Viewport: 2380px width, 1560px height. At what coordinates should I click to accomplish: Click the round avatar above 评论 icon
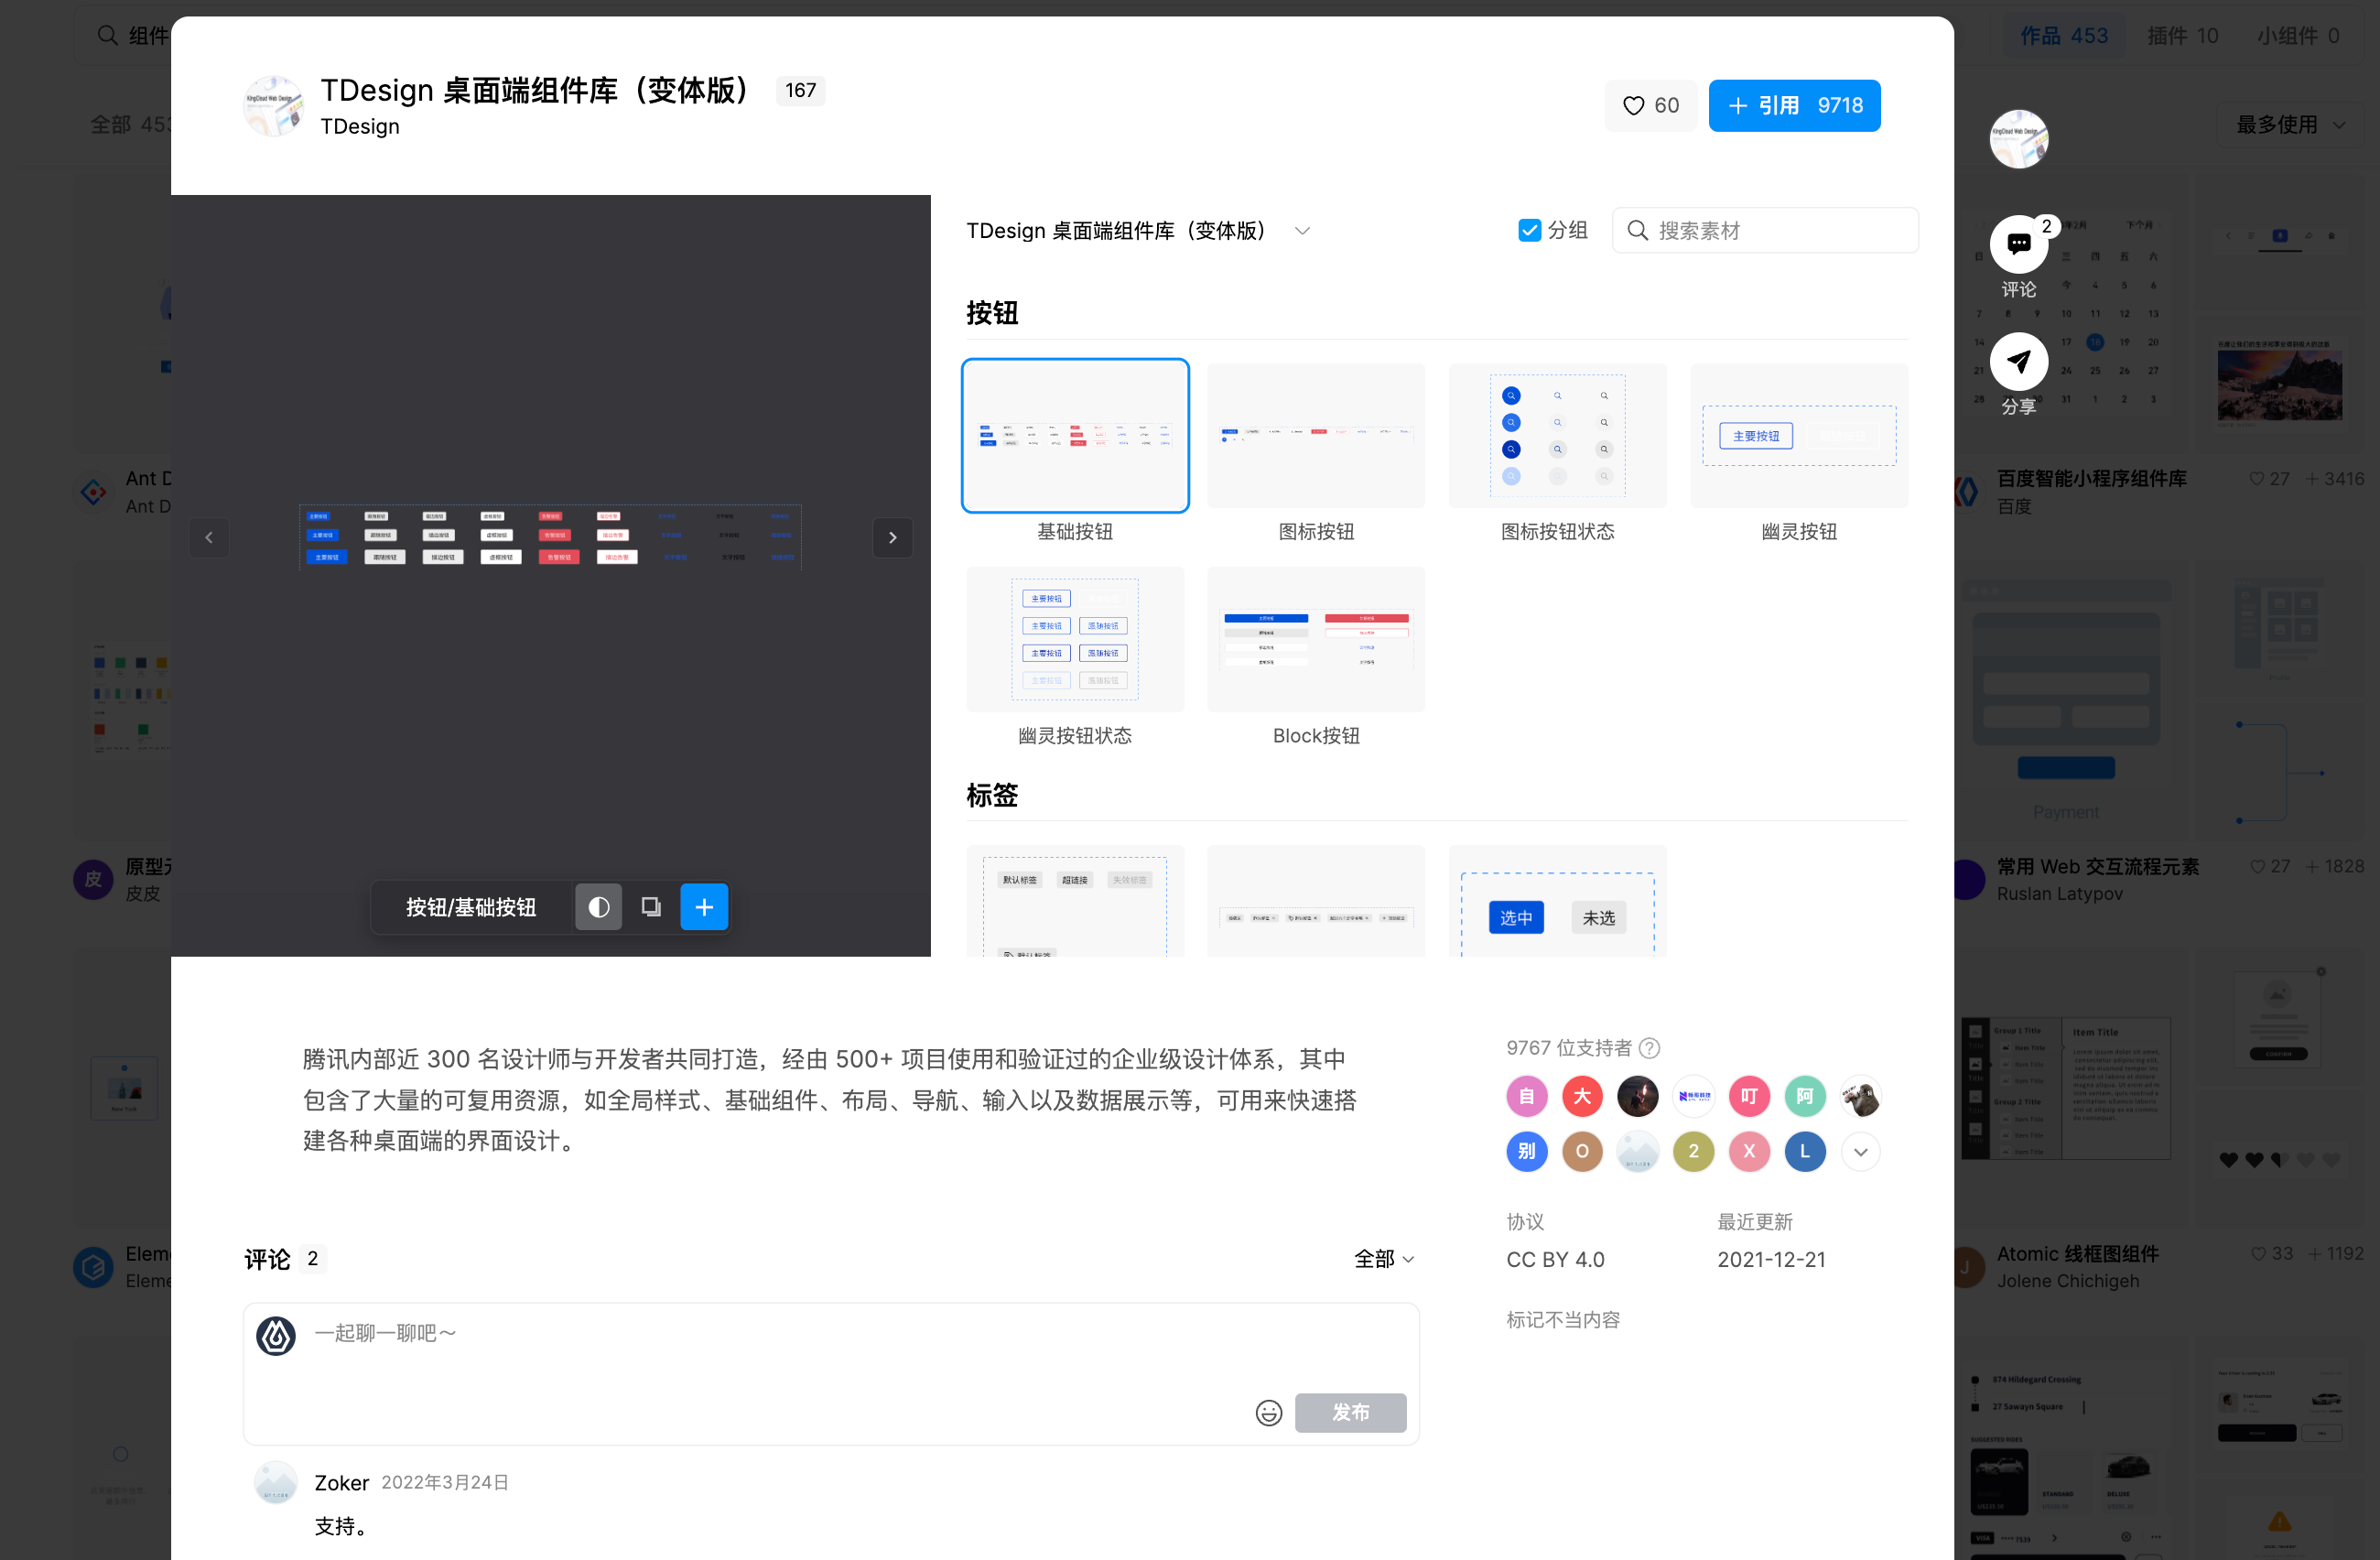(x=2018, y=139)
